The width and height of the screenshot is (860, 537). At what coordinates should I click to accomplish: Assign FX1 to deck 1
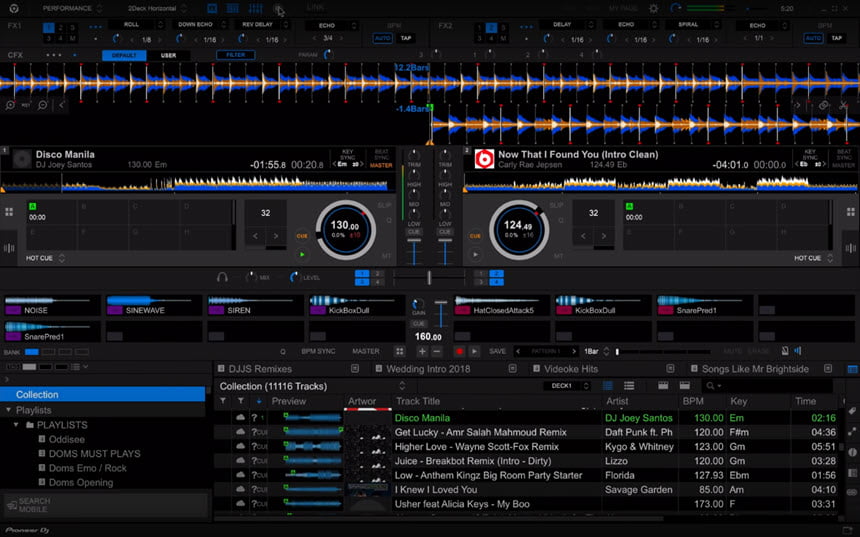click(48, 27)
